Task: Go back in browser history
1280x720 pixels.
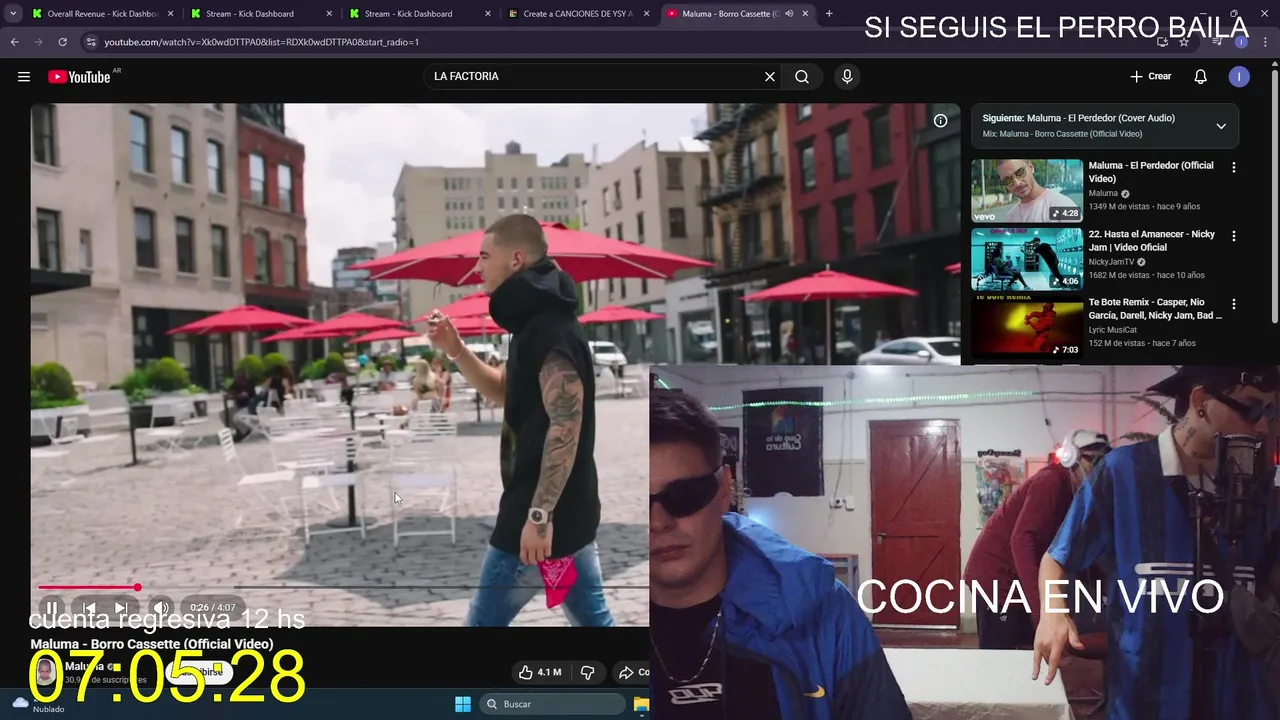Action: click(14, 42)
